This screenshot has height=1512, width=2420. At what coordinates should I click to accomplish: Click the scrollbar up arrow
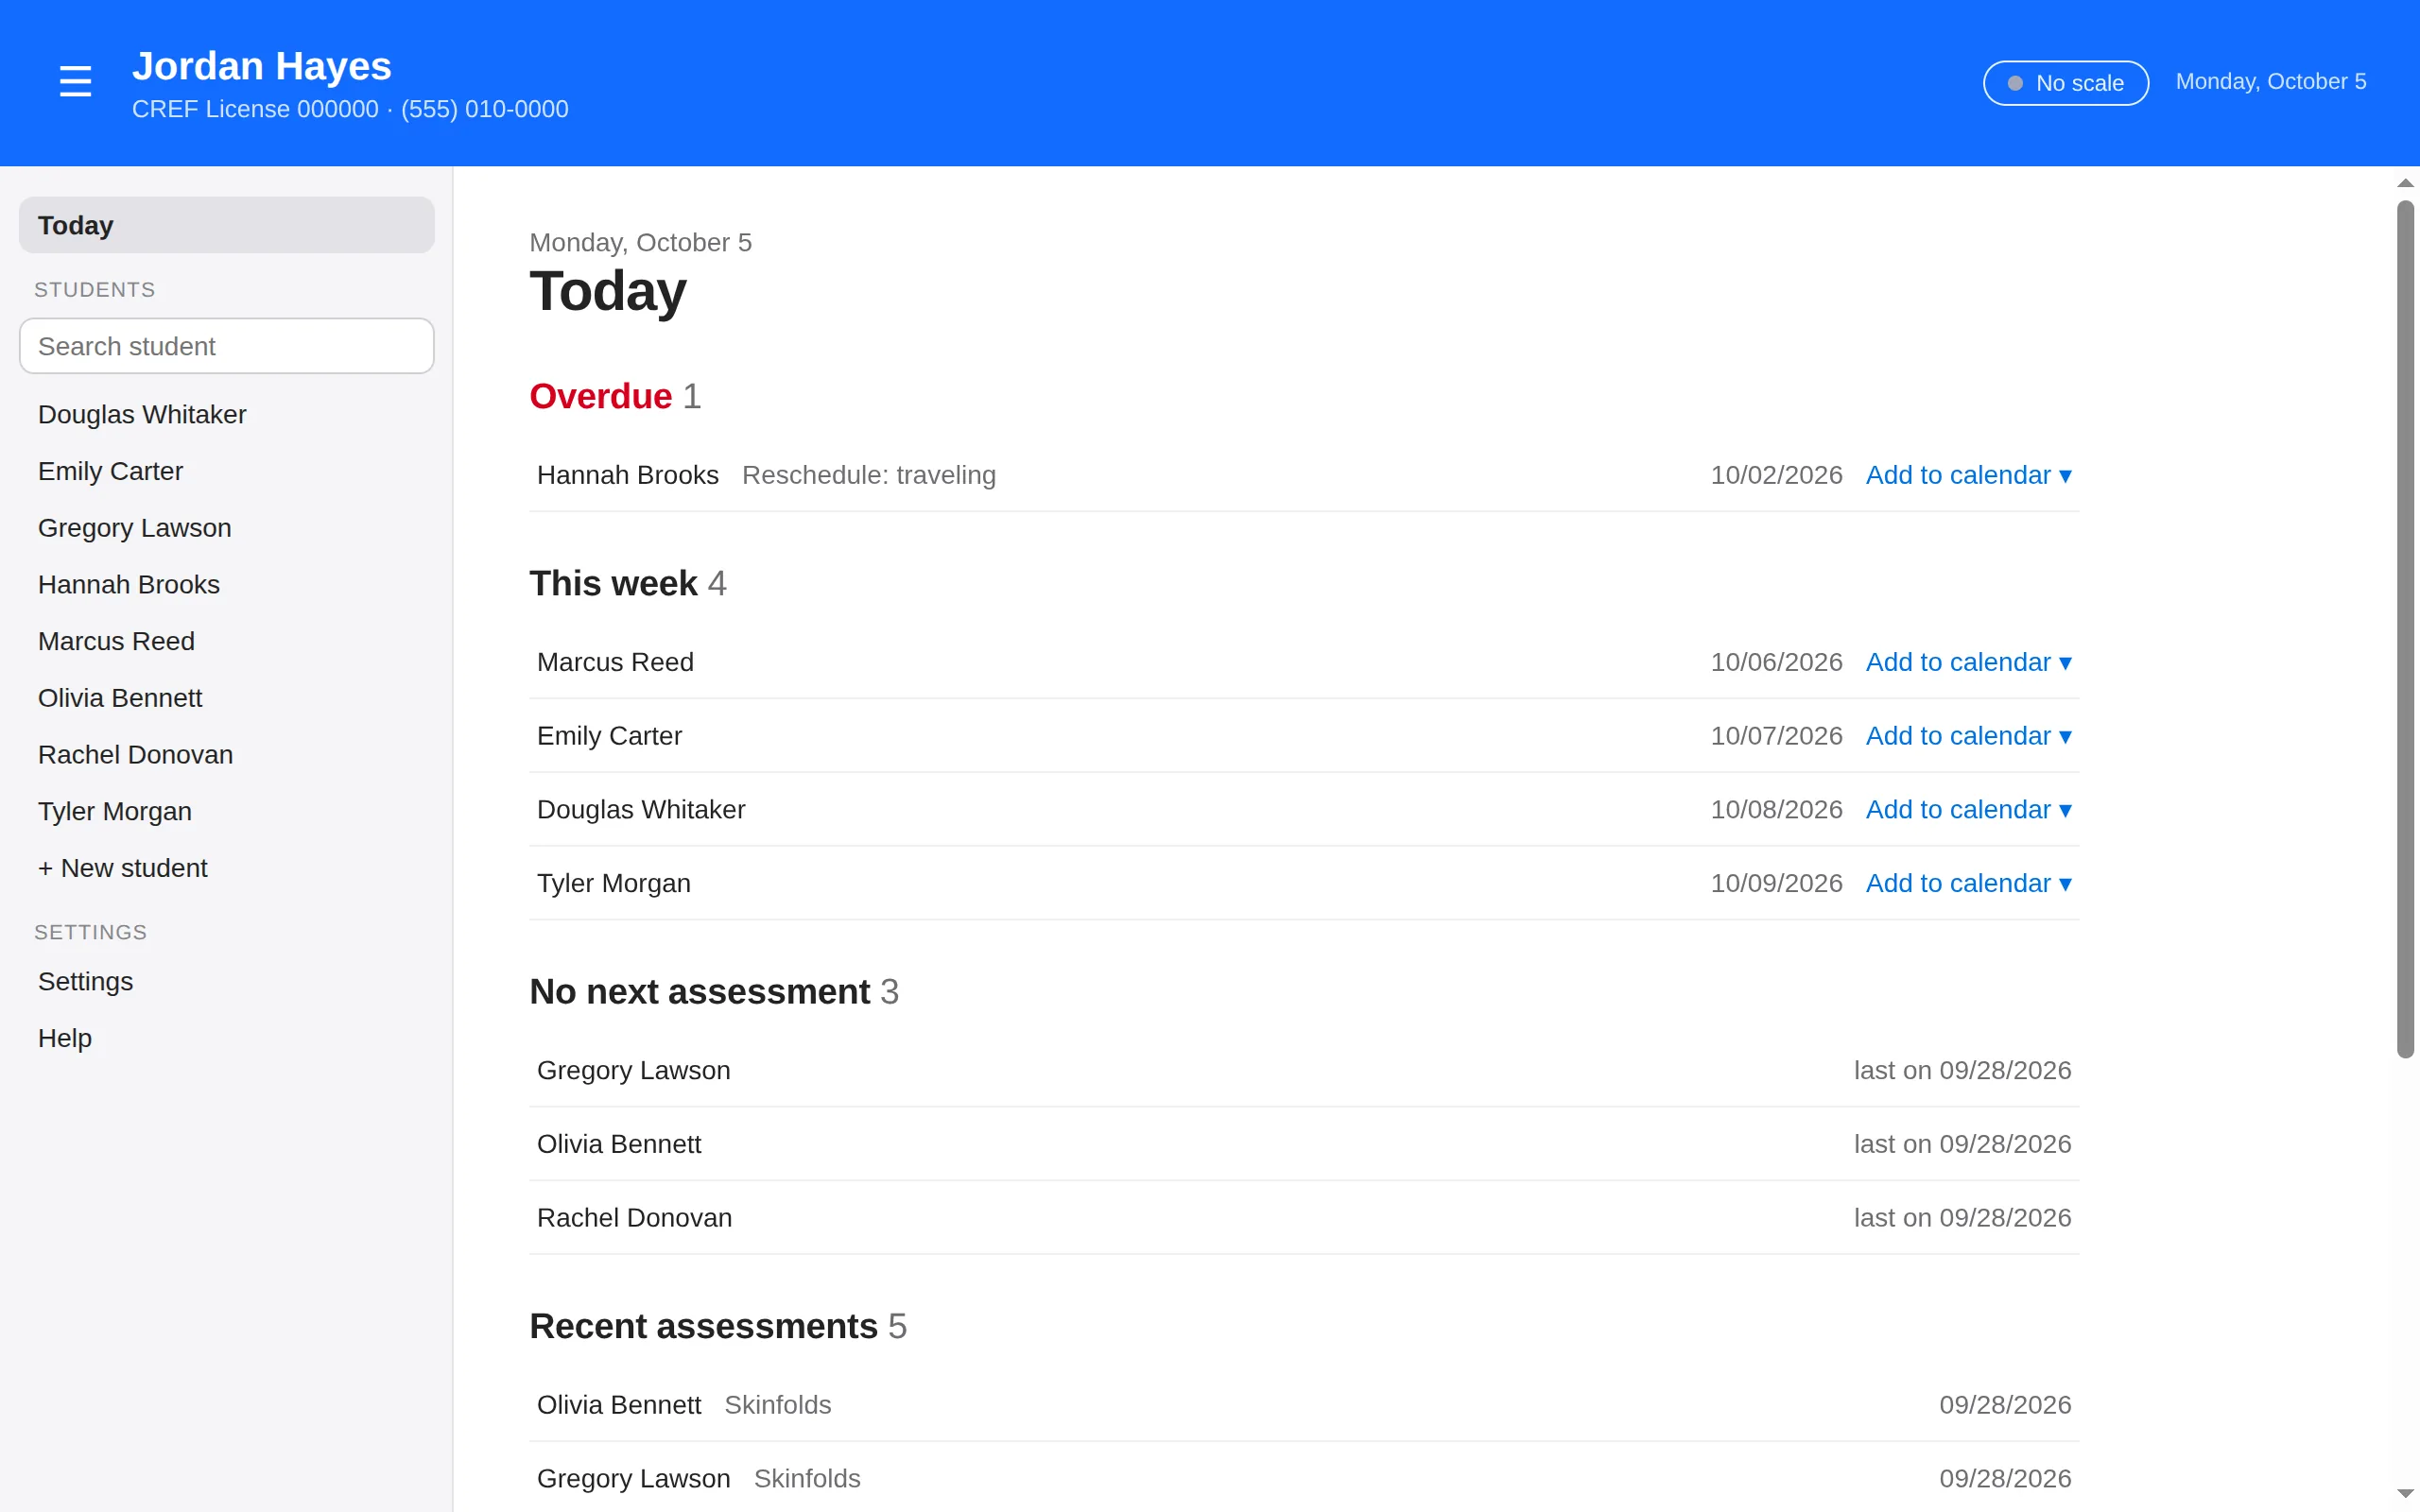tap(2405, 183)
